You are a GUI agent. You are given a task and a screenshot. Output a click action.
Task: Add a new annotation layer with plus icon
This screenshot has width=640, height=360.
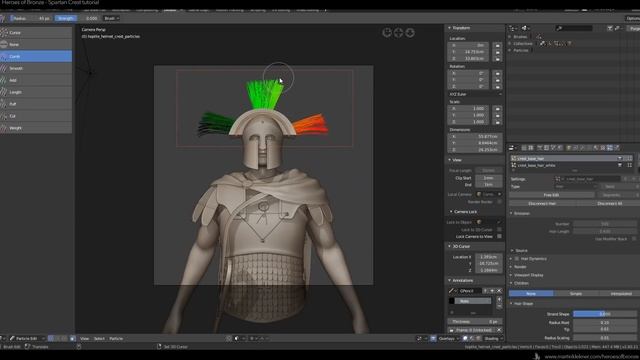(499, 299)
